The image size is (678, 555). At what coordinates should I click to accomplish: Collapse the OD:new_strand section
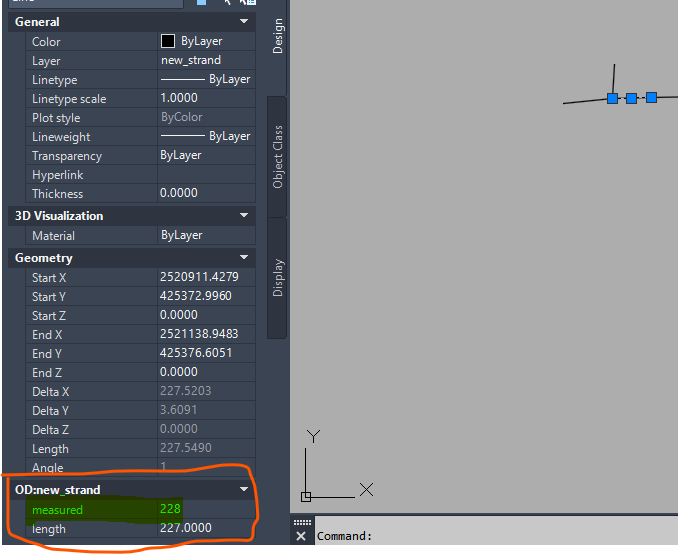[x=244, y=489]
